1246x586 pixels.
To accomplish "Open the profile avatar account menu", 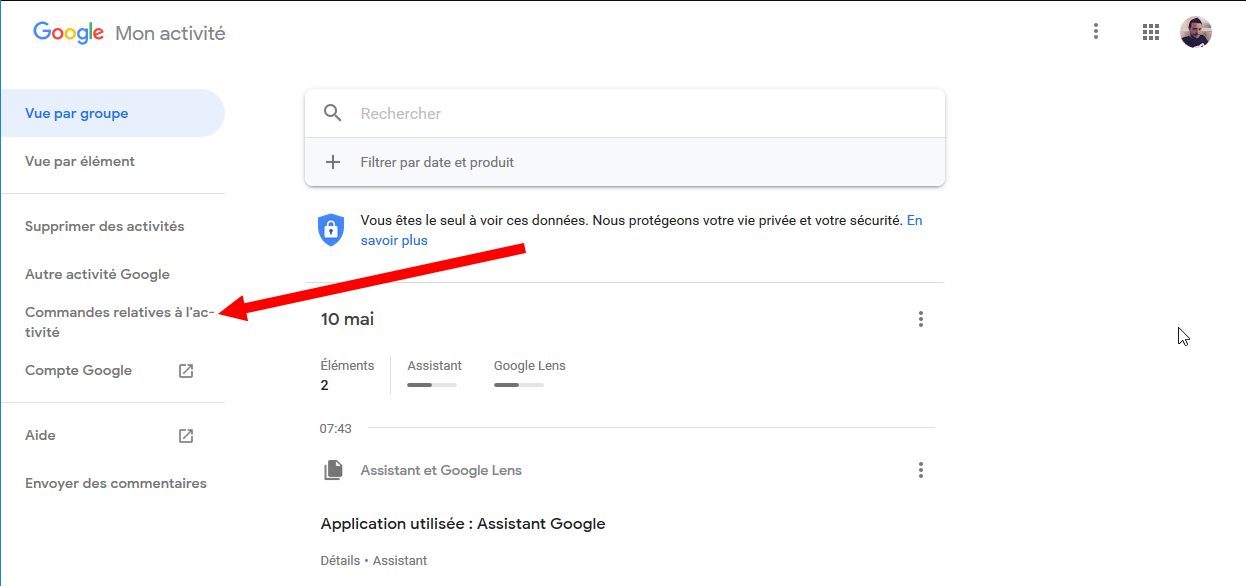I will click(x=1195, y=32).
